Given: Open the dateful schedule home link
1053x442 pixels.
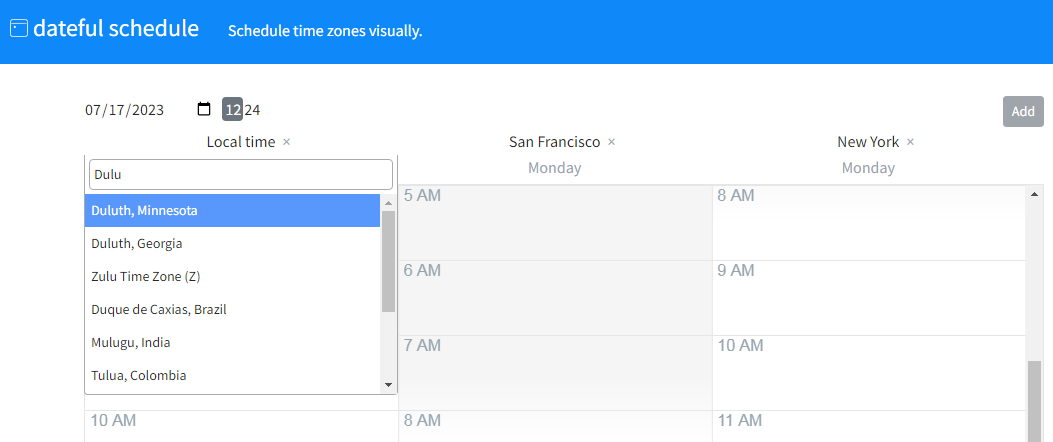Looking at the screenshot, I should click(115, 28).
